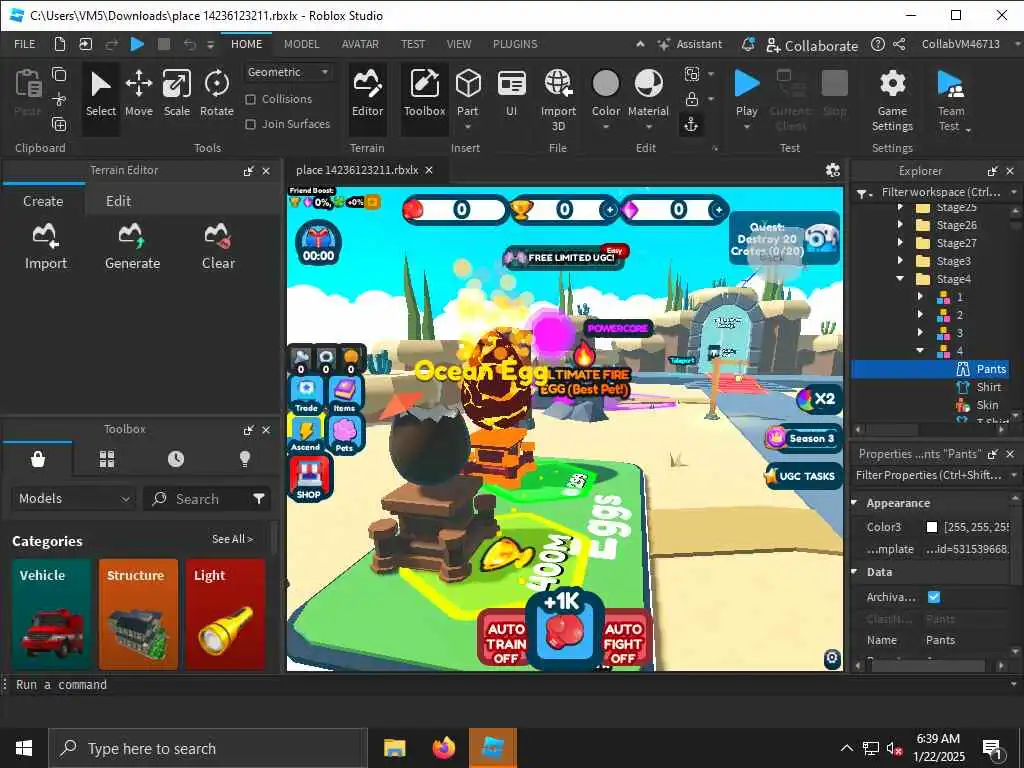Switch to the TEST ribbon tab
Screen dimensions: 1024x768
click(x=413, y=44)
